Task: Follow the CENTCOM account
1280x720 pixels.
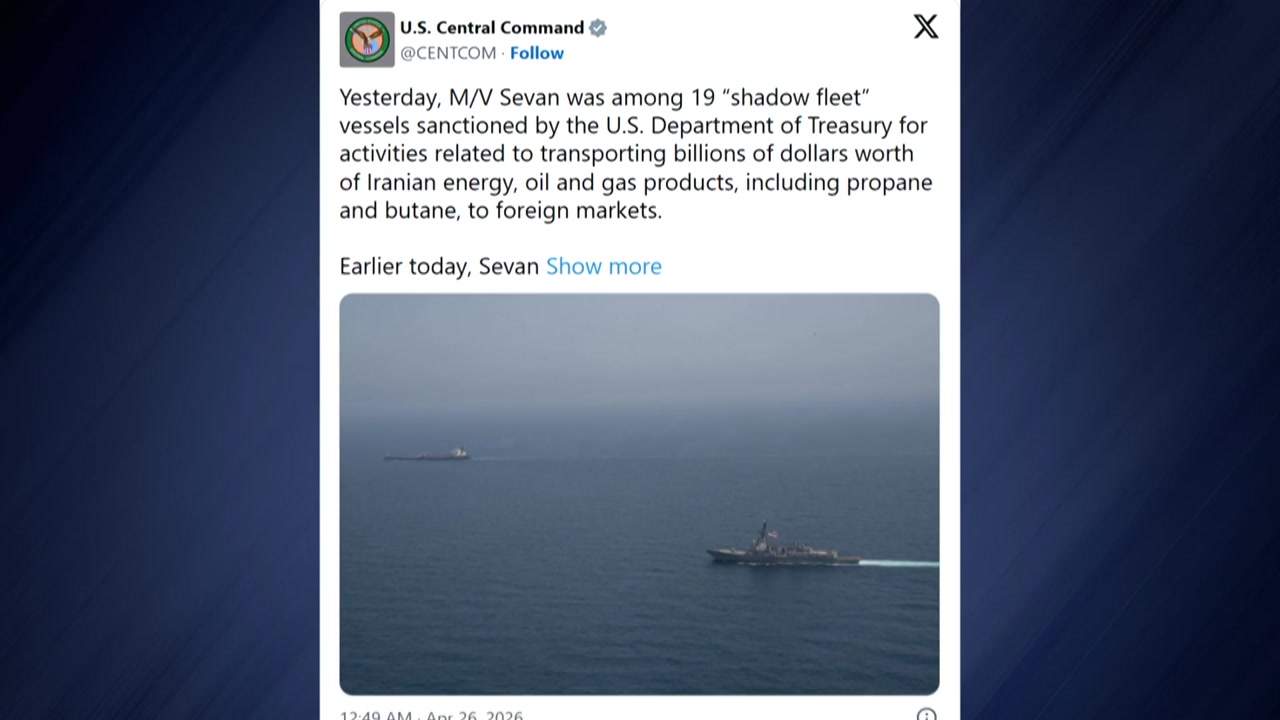Action: [537, 53]
